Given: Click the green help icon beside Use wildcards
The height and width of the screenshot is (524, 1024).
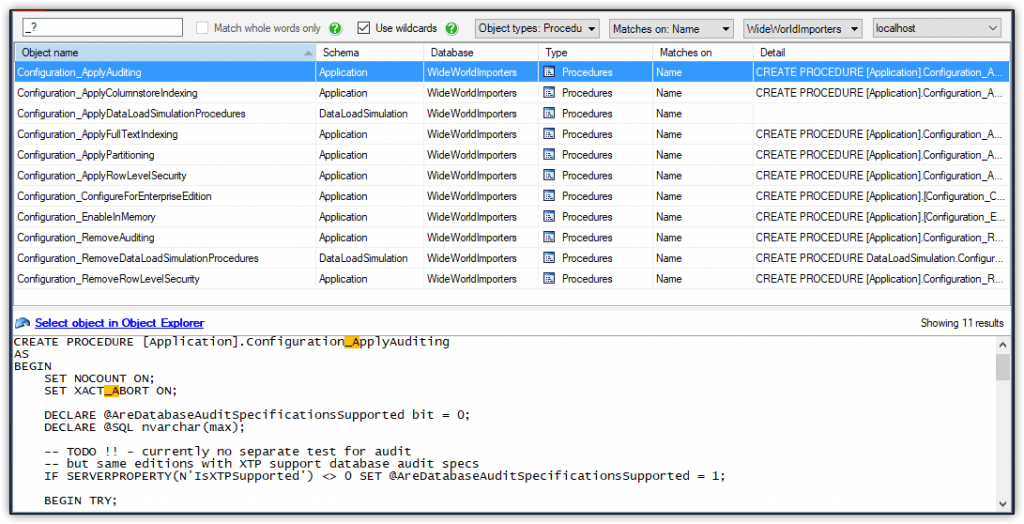Looking at the screenshot, I should point(452,29).
